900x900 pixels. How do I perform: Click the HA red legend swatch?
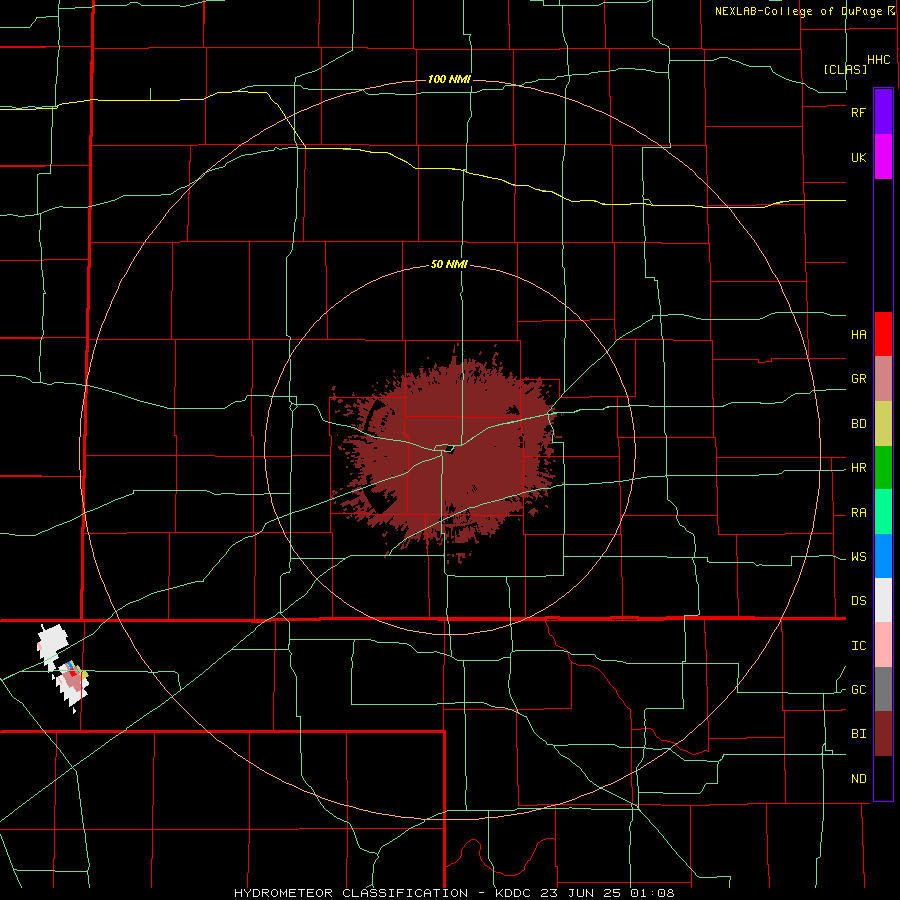click(883, 334)
